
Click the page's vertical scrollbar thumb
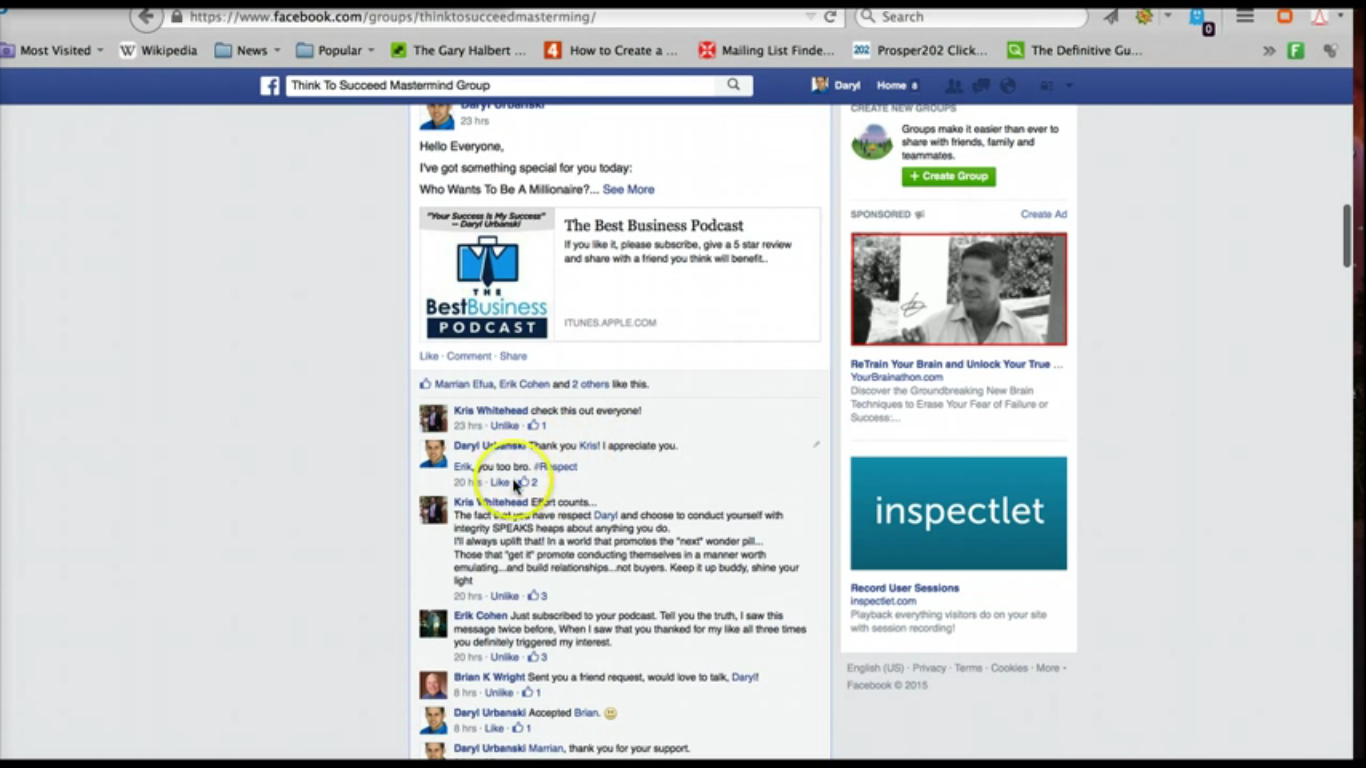click(1347, 234)
